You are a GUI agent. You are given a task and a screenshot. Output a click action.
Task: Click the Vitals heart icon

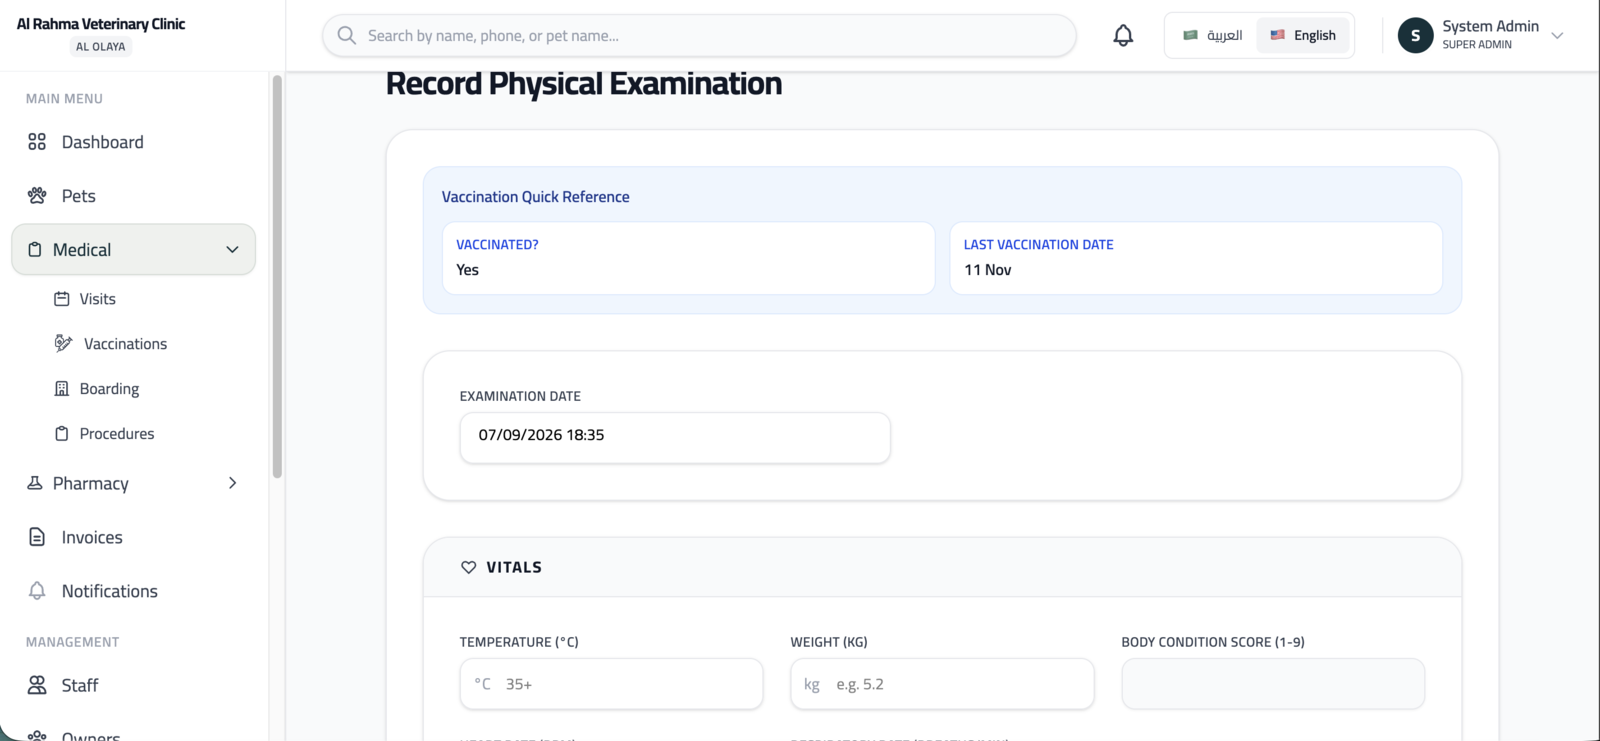pos(468,567)
